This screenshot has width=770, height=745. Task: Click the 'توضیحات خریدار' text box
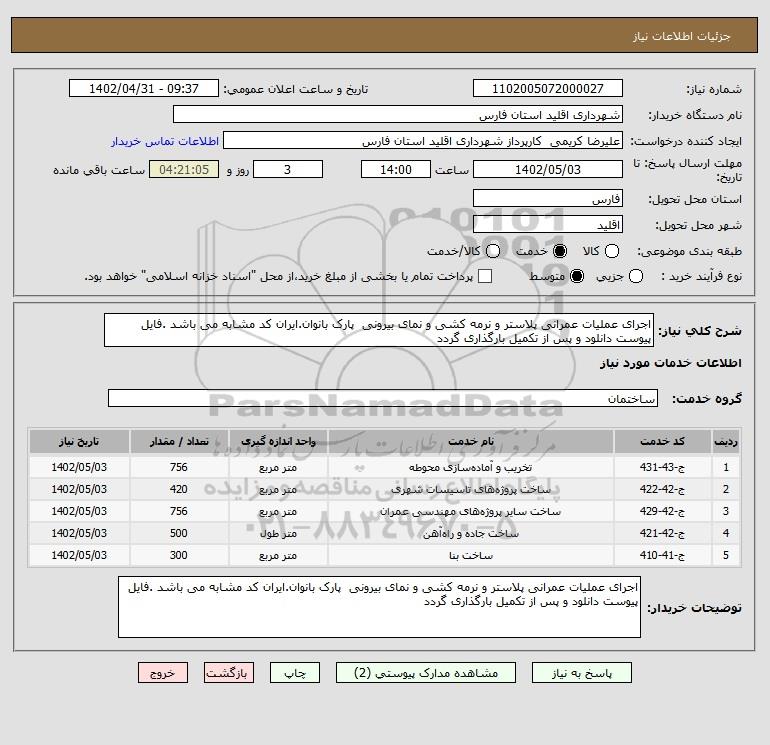[379, 607]
